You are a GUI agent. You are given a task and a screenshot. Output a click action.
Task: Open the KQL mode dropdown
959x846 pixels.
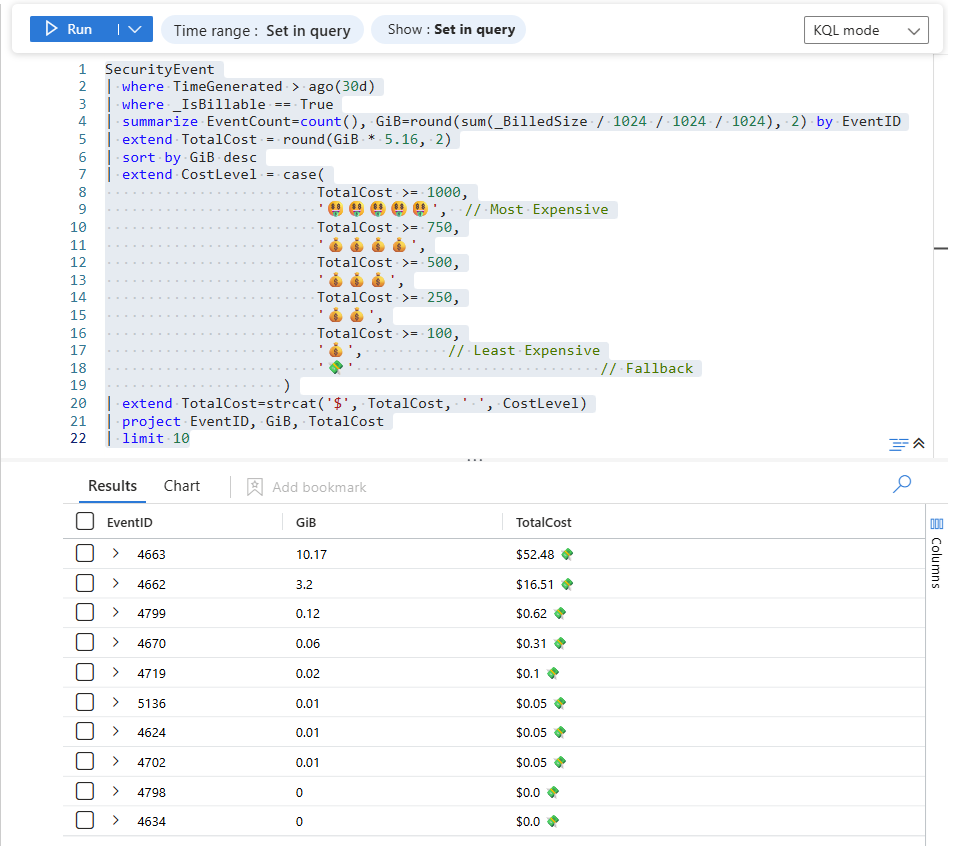[865, 30]
